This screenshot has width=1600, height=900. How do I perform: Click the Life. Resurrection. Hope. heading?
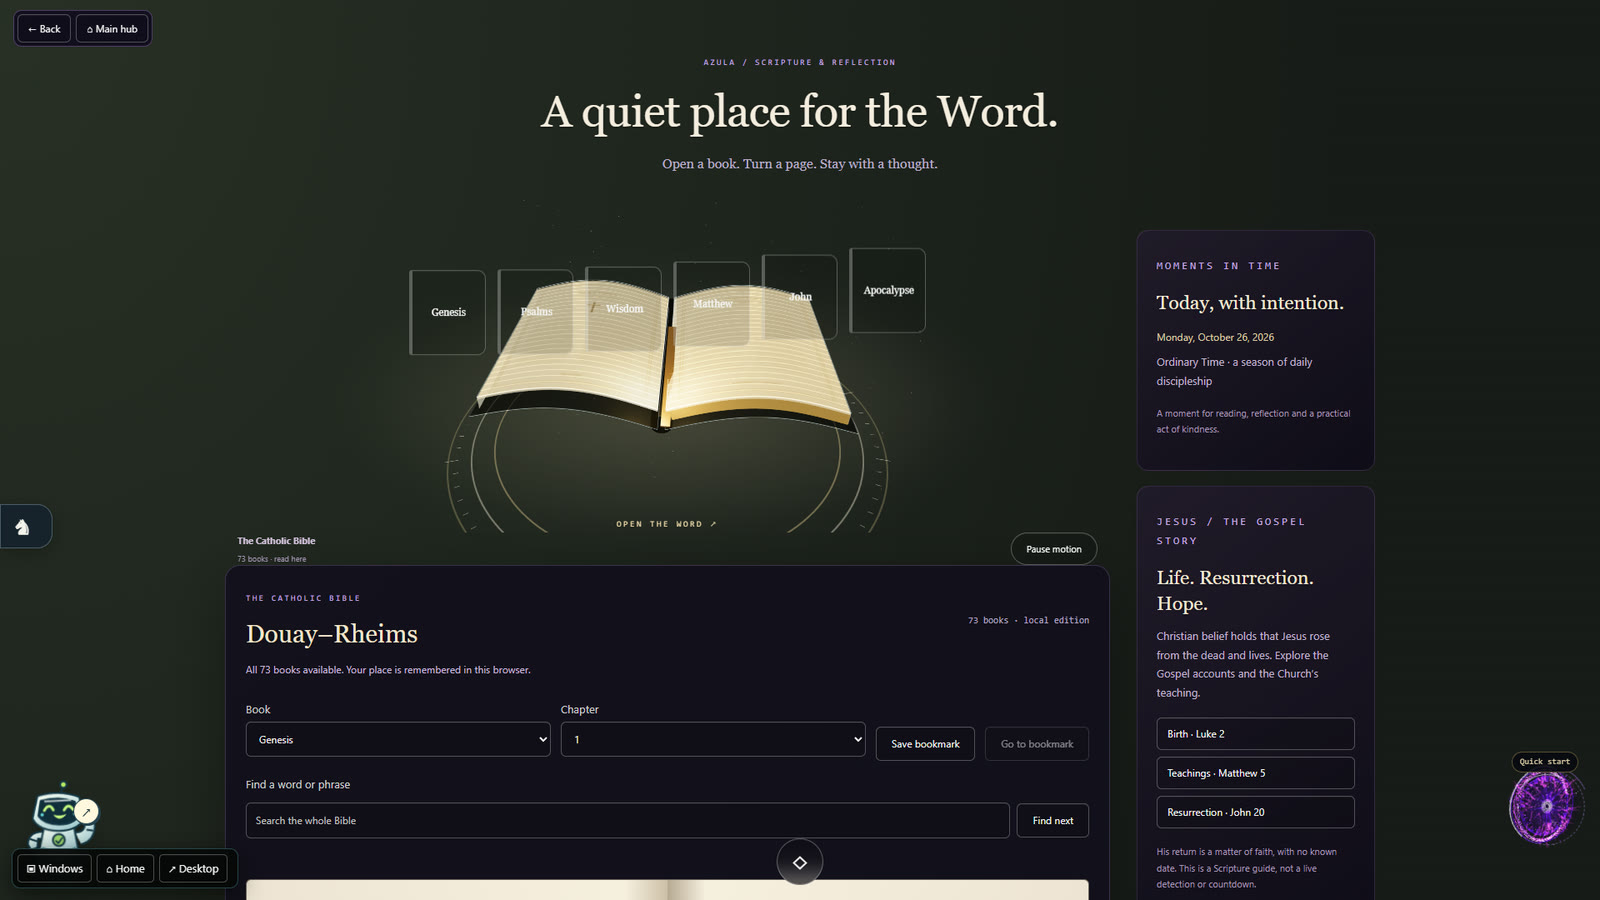click(x=1235, y=591)
